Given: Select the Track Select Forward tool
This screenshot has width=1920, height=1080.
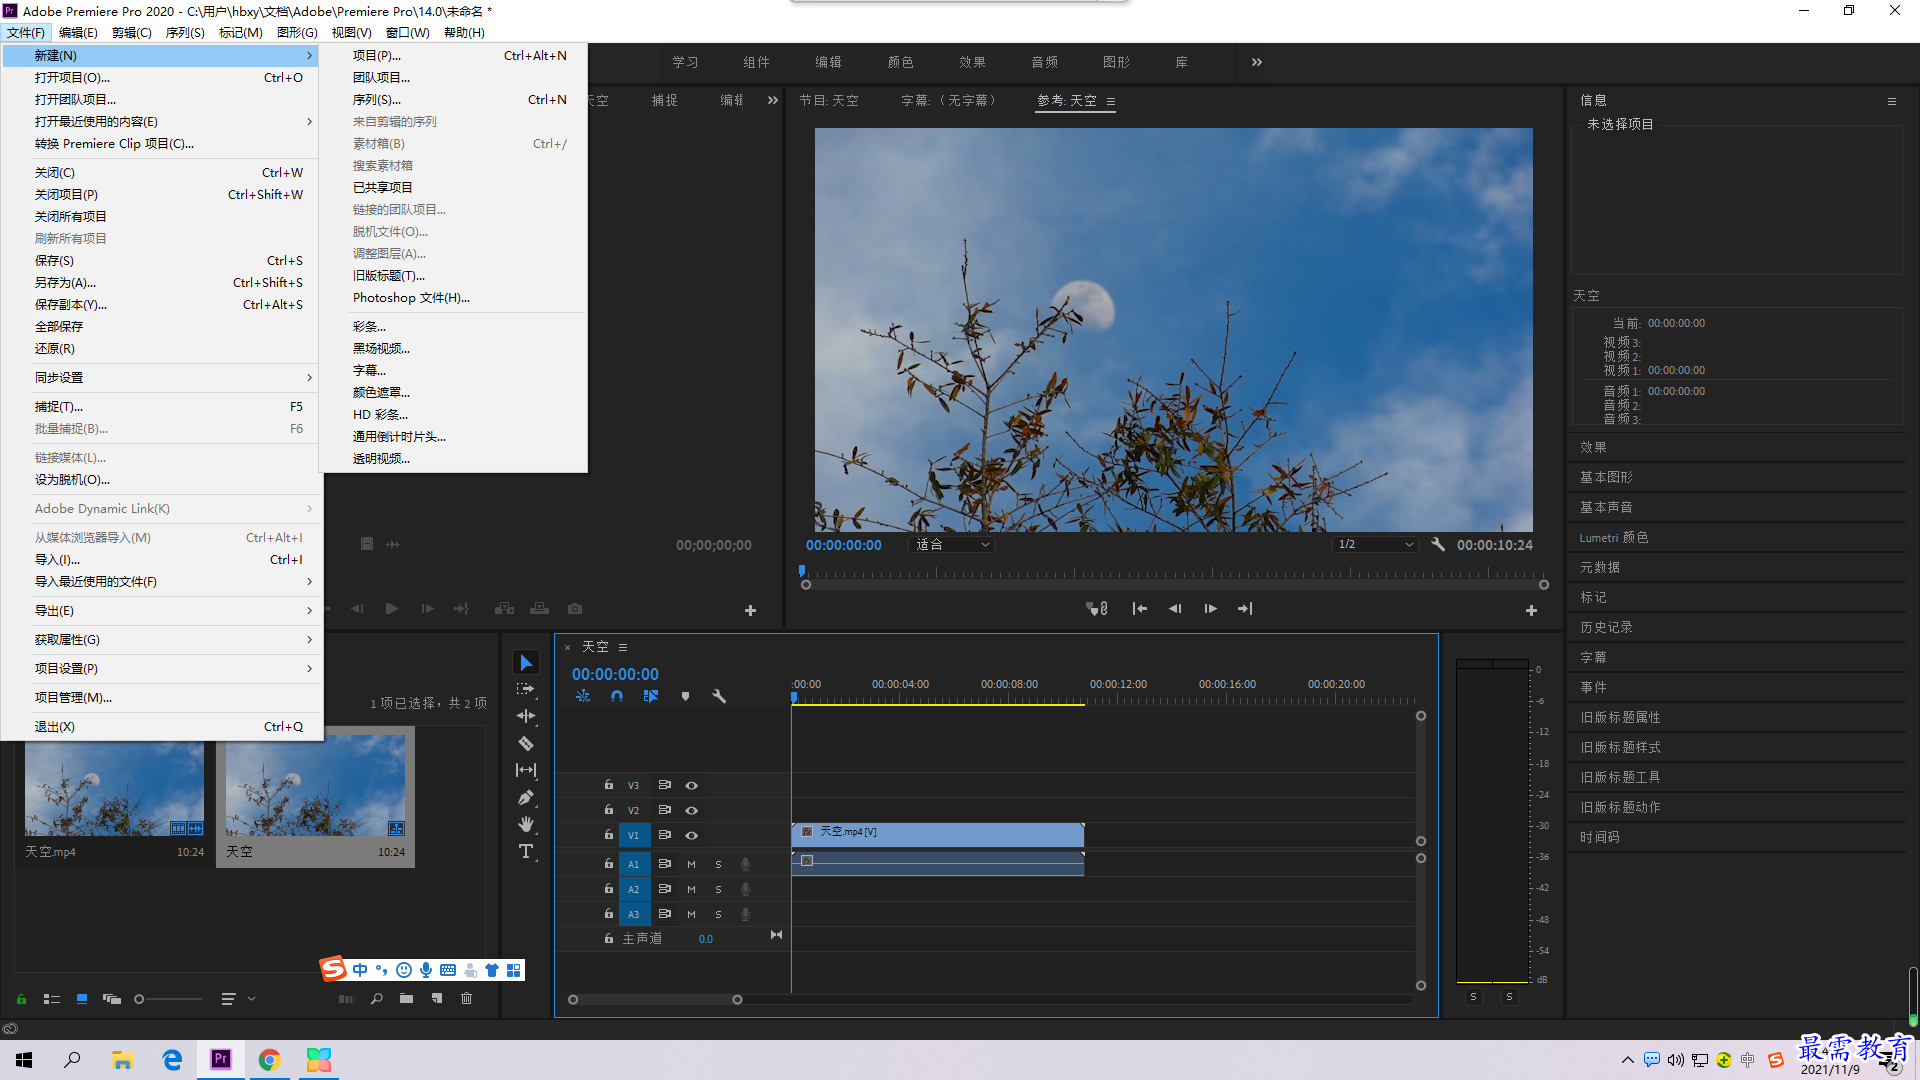Looking at the screenshot, I should point(526,690).
